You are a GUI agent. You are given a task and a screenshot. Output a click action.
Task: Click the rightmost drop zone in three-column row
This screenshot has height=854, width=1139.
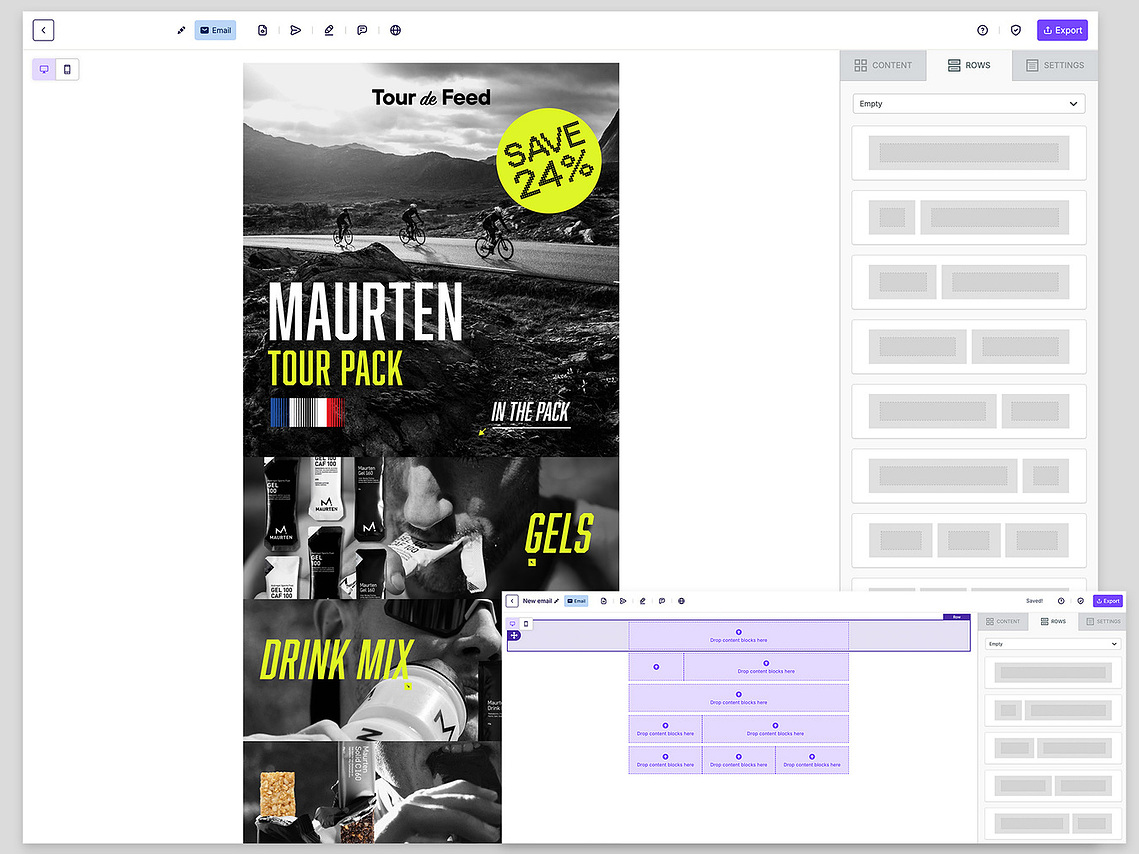click(x=812, y=760)
